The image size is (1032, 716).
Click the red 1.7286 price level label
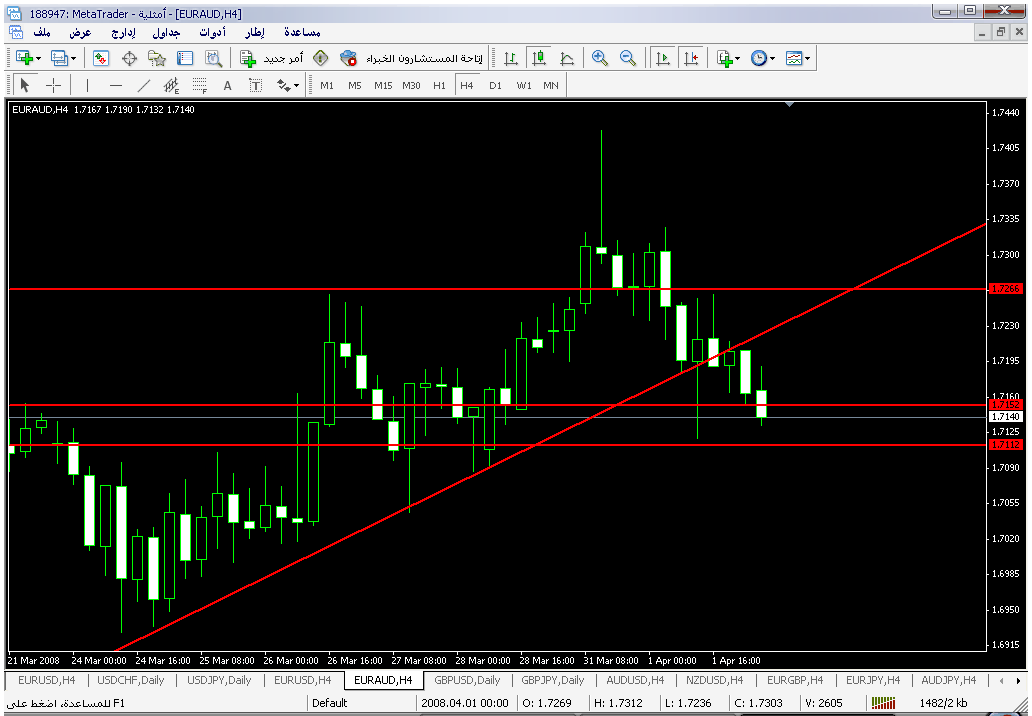tap(1004, 288)
